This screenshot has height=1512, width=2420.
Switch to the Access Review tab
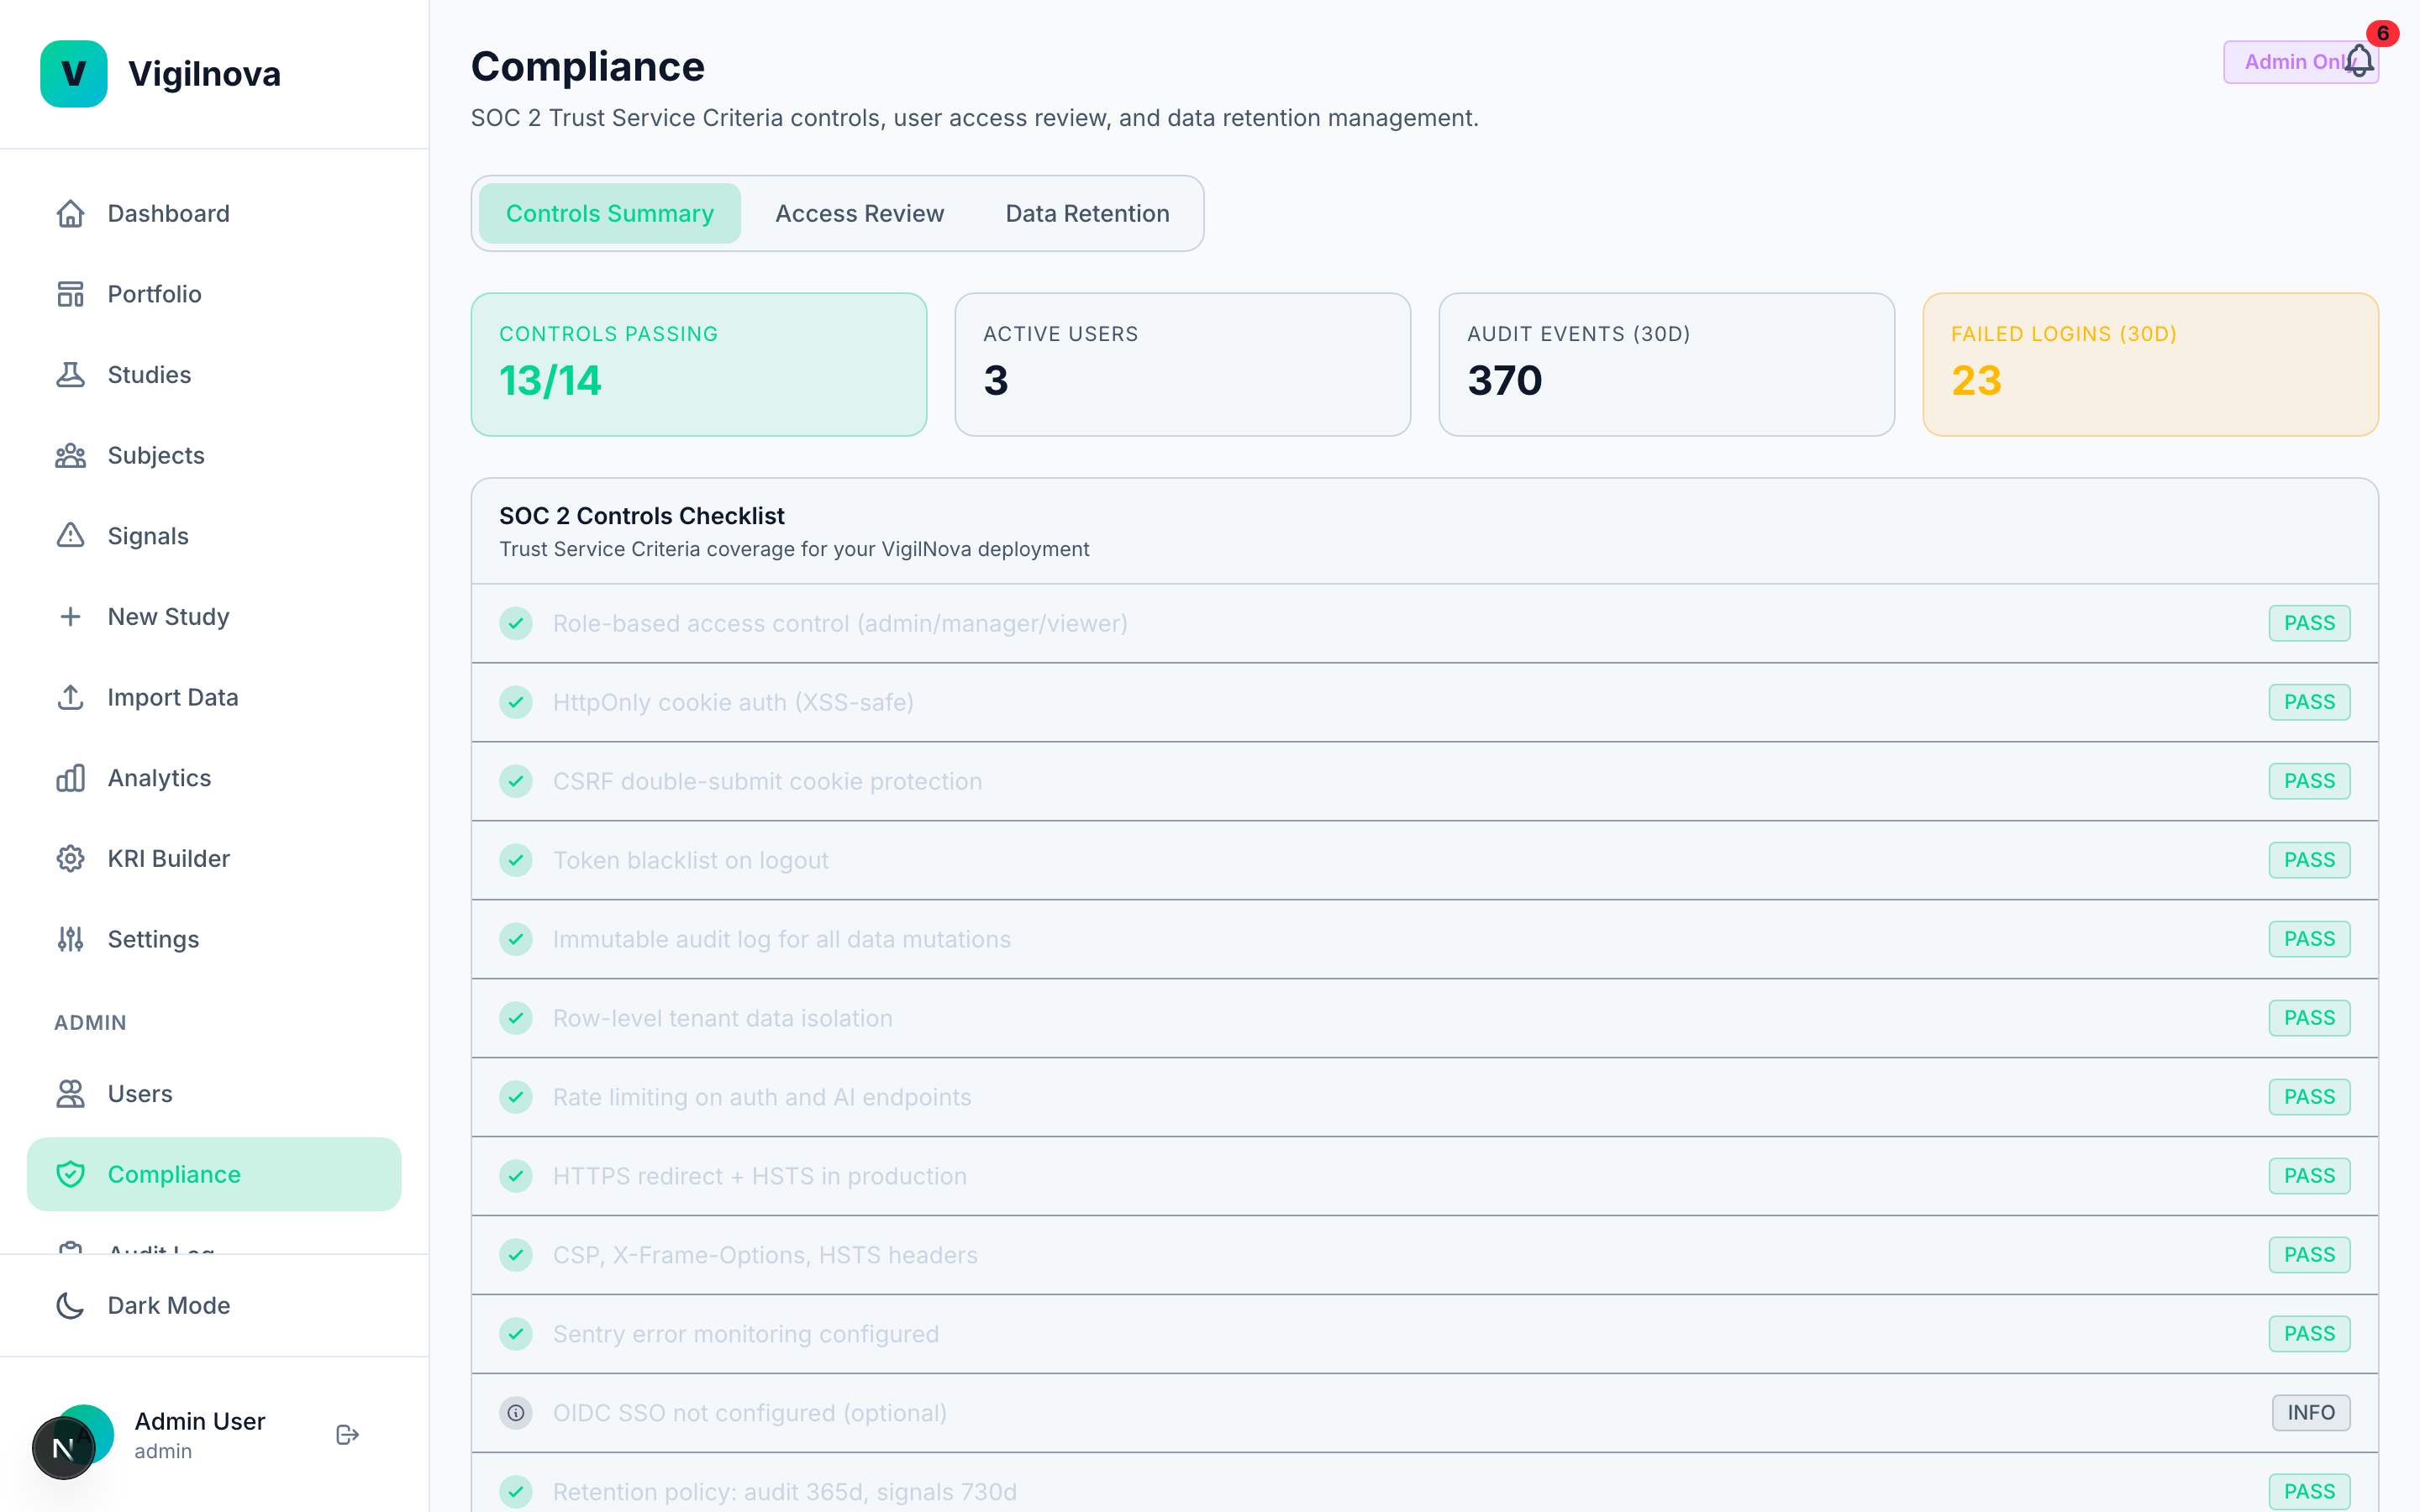point(859,213)
